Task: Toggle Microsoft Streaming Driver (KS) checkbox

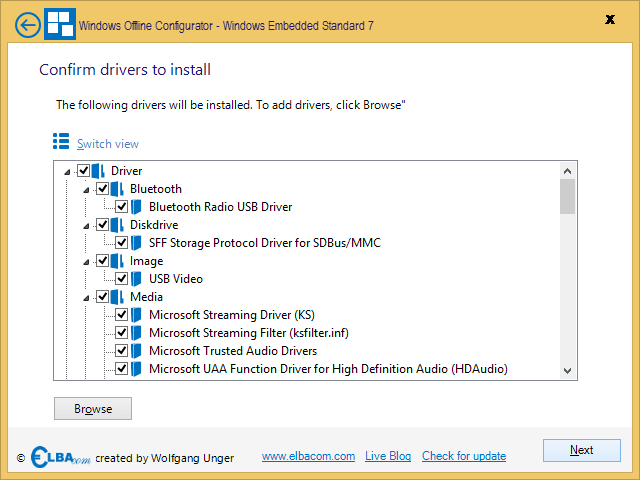Action: [x=121, y=314]
